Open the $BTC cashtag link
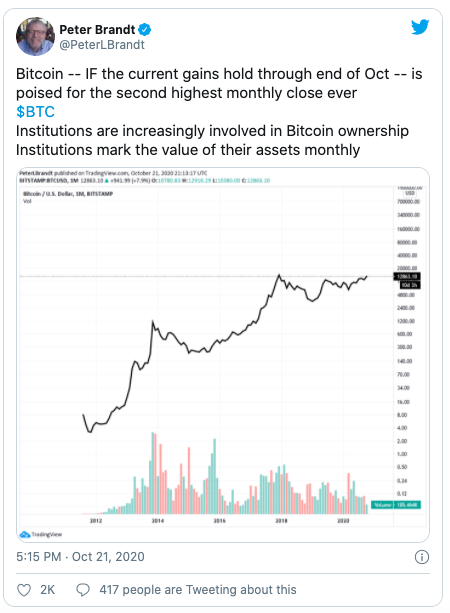The image size is (450, 613). (x=35, y=112)
